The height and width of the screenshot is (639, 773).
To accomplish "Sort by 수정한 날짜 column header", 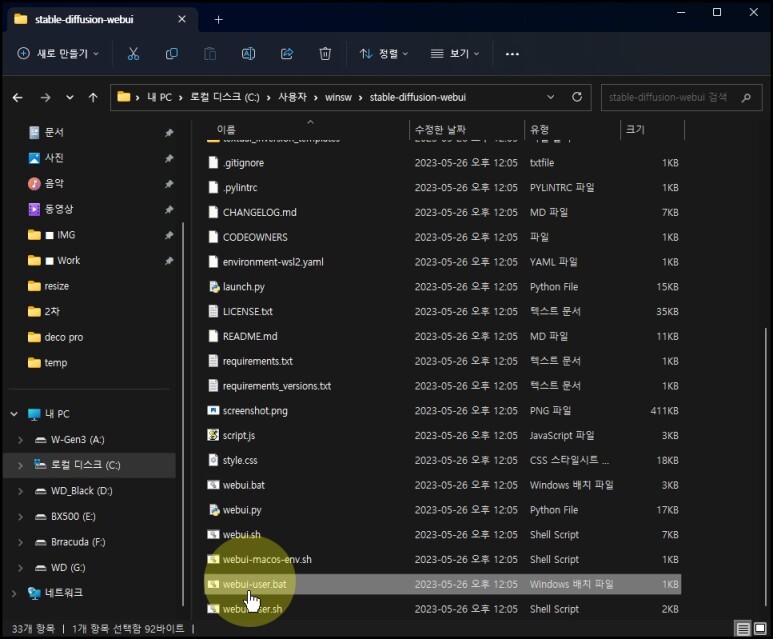I will click(440, 130).
